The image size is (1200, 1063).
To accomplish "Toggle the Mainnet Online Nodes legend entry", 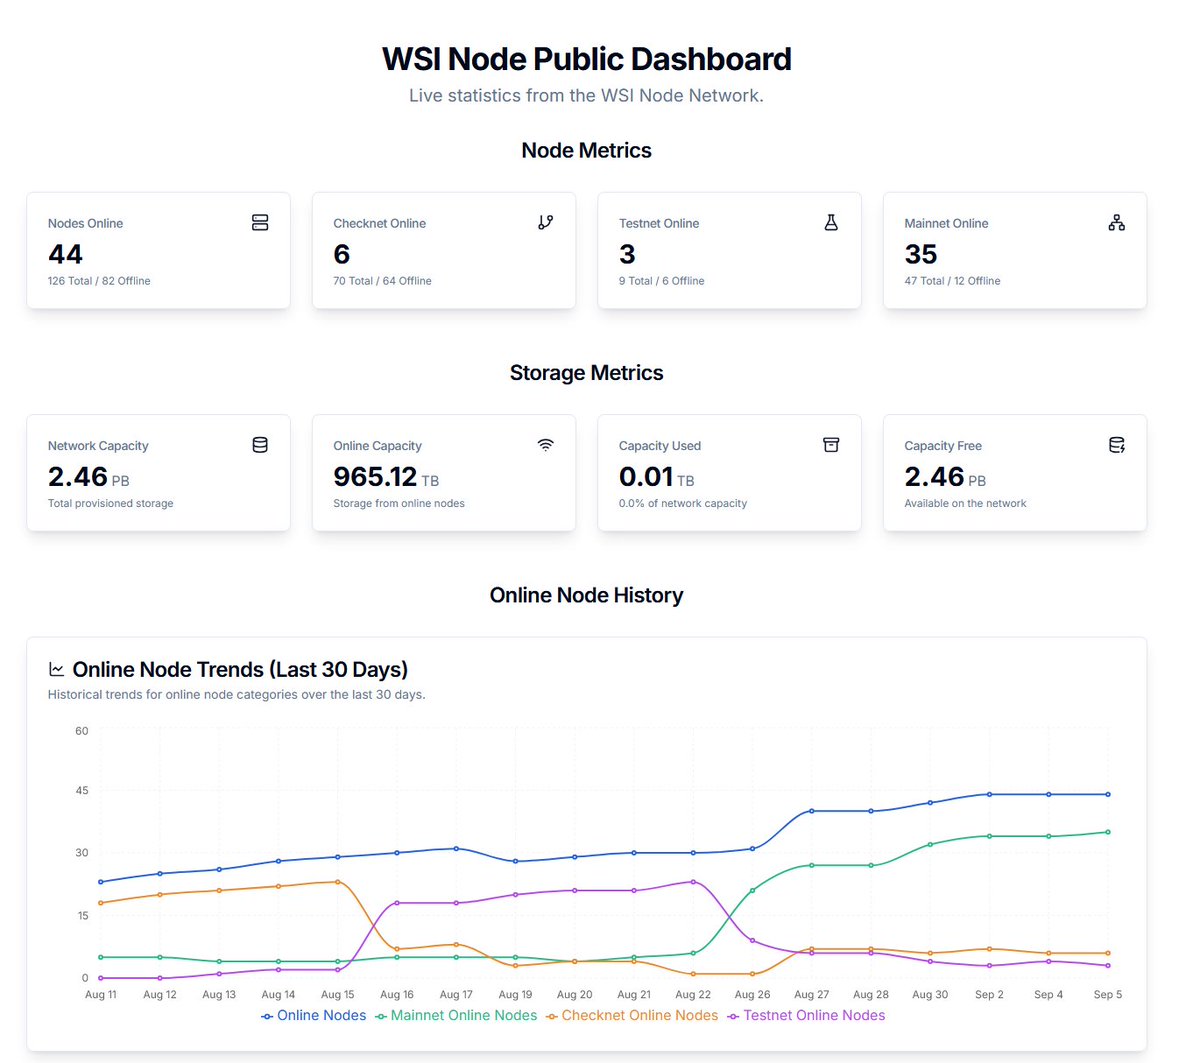I will pyautogui.click(x=456, y=1015).
